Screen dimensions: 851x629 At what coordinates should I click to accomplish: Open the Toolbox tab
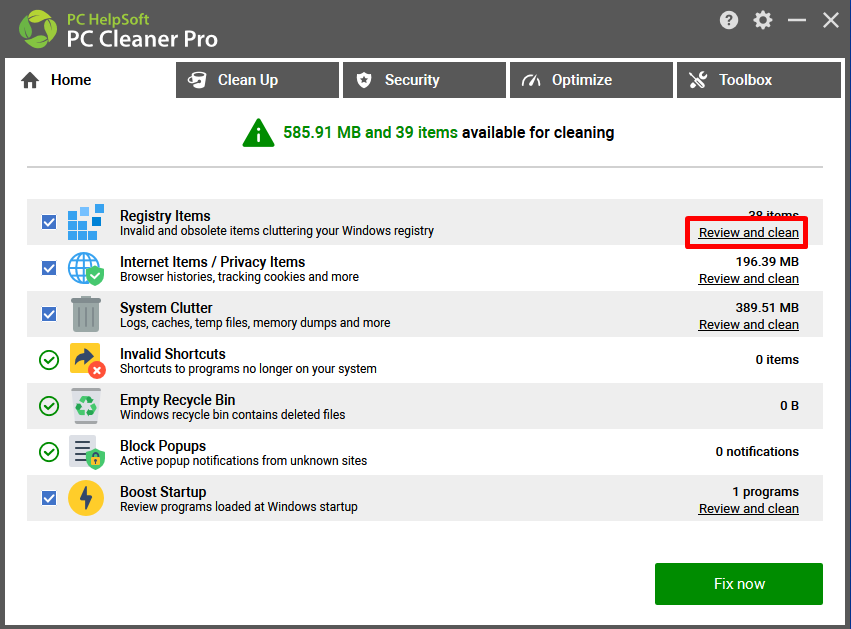pos(759,80)
